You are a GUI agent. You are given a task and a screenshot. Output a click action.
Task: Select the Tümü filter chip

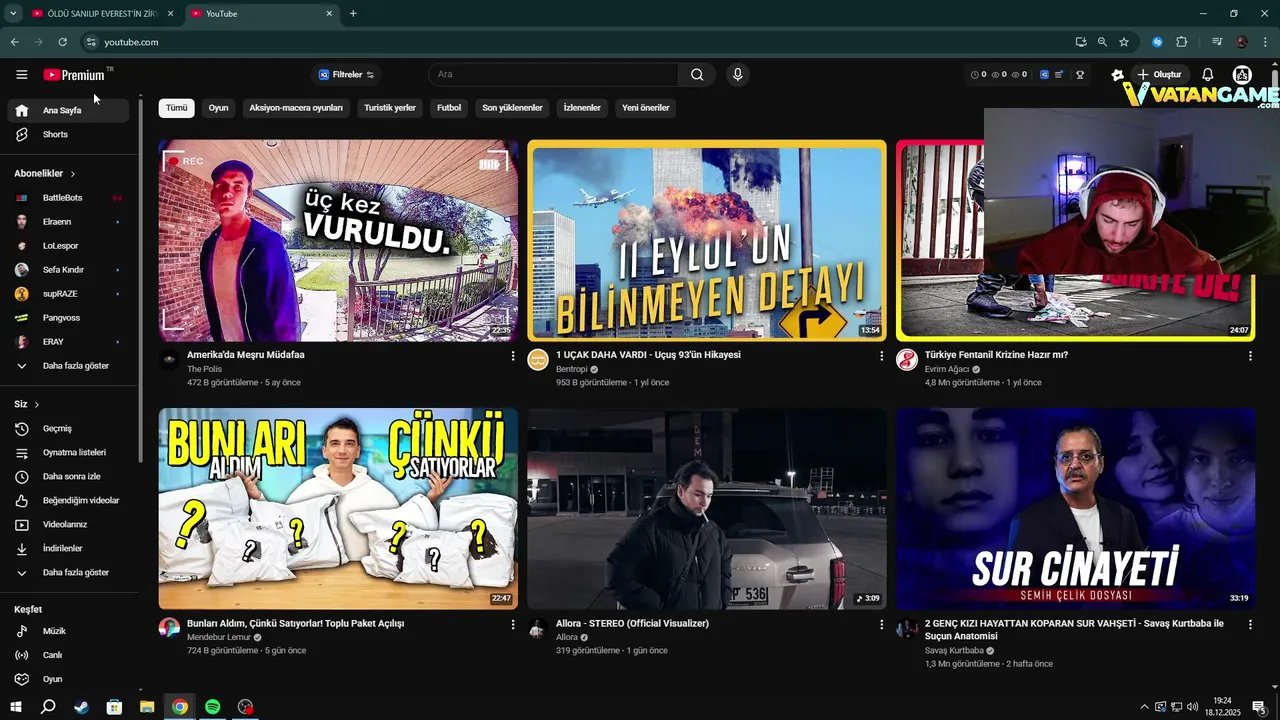point(177,108)
